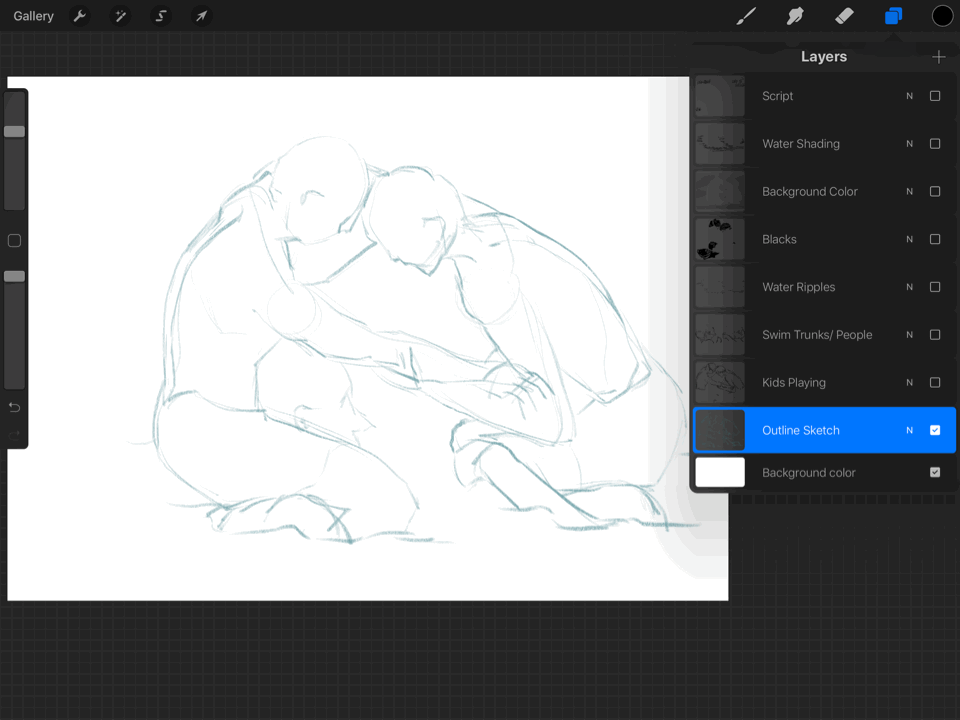Viewport: 960px width, 720px height.
Task: Activate the Transform arrow tool
Action: coord(201,16)
